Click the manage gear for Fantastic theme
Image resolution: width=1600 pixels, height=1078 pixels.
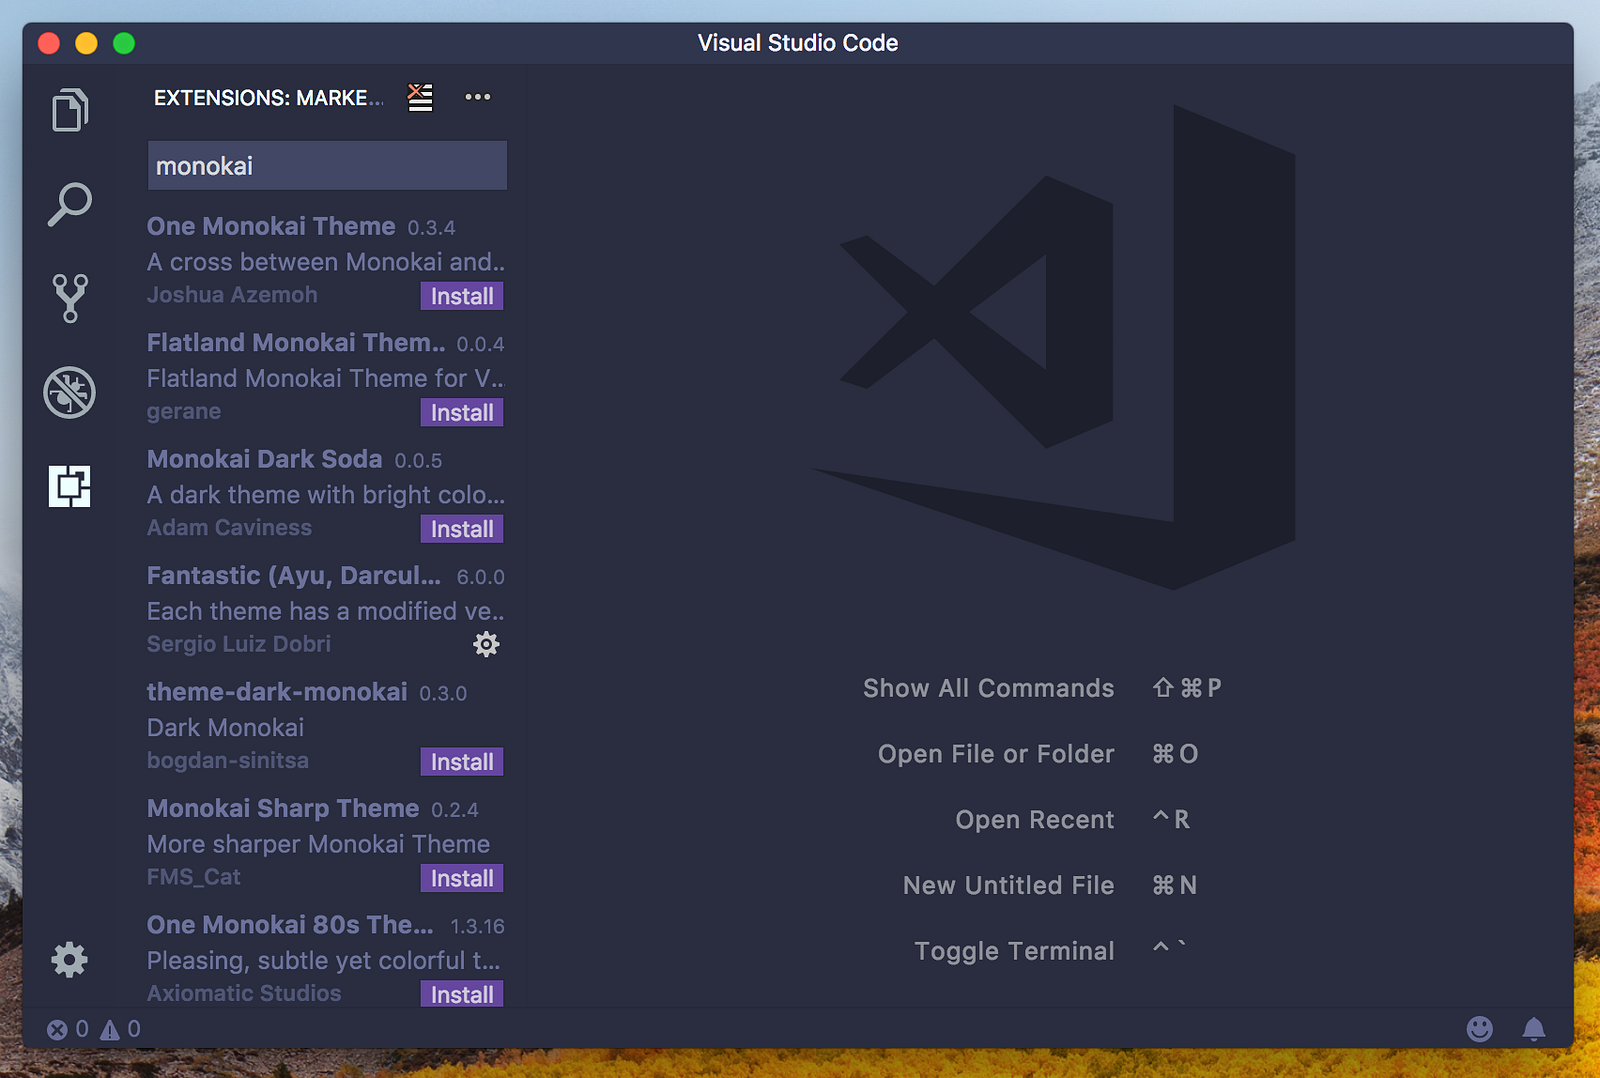click(486, 644)
